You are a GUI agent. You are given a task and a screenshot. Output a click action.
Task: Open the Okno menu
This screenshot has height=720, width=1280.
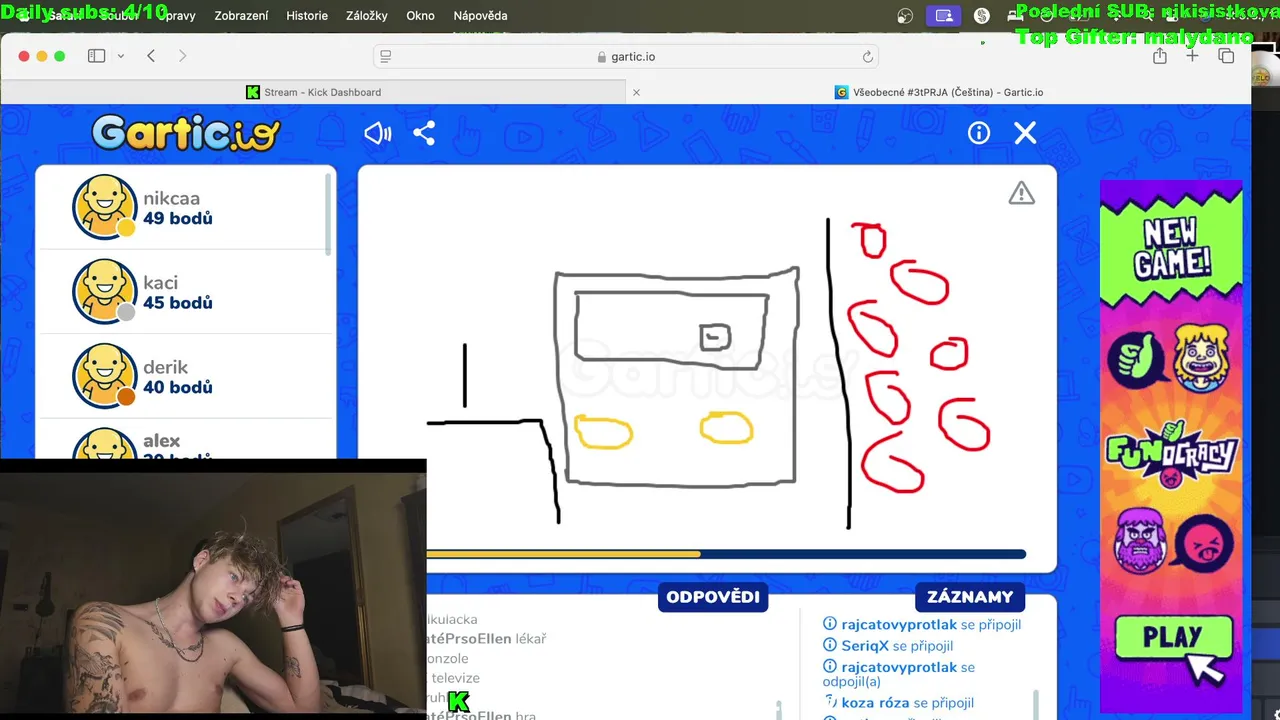[x=420, y=16]
